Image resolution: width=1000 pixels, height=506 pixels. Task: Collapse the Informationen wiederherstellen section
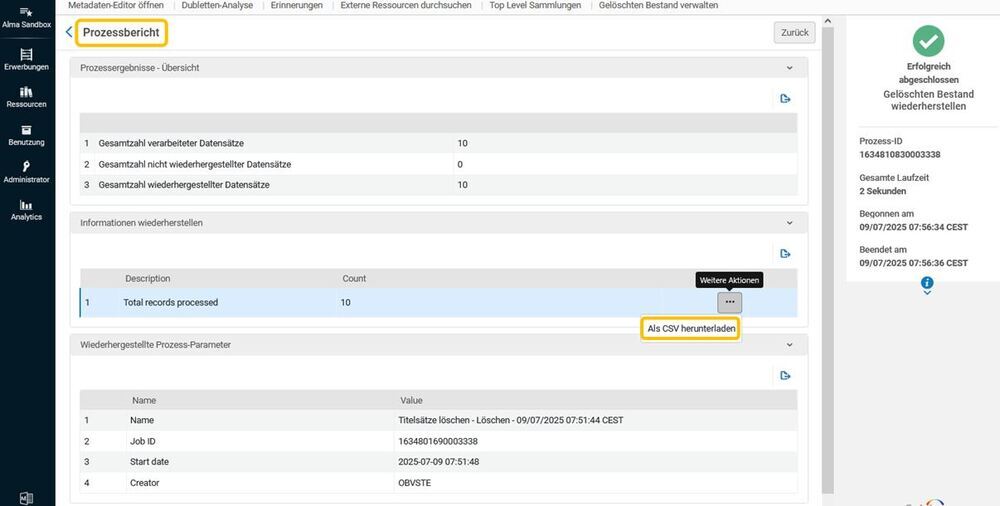point(790,223)
